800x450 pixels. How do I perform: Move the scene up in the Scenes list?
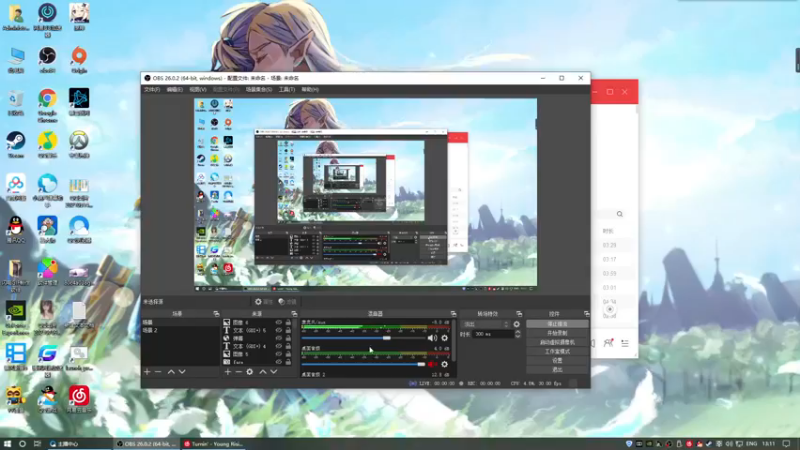tap(171, 372)
